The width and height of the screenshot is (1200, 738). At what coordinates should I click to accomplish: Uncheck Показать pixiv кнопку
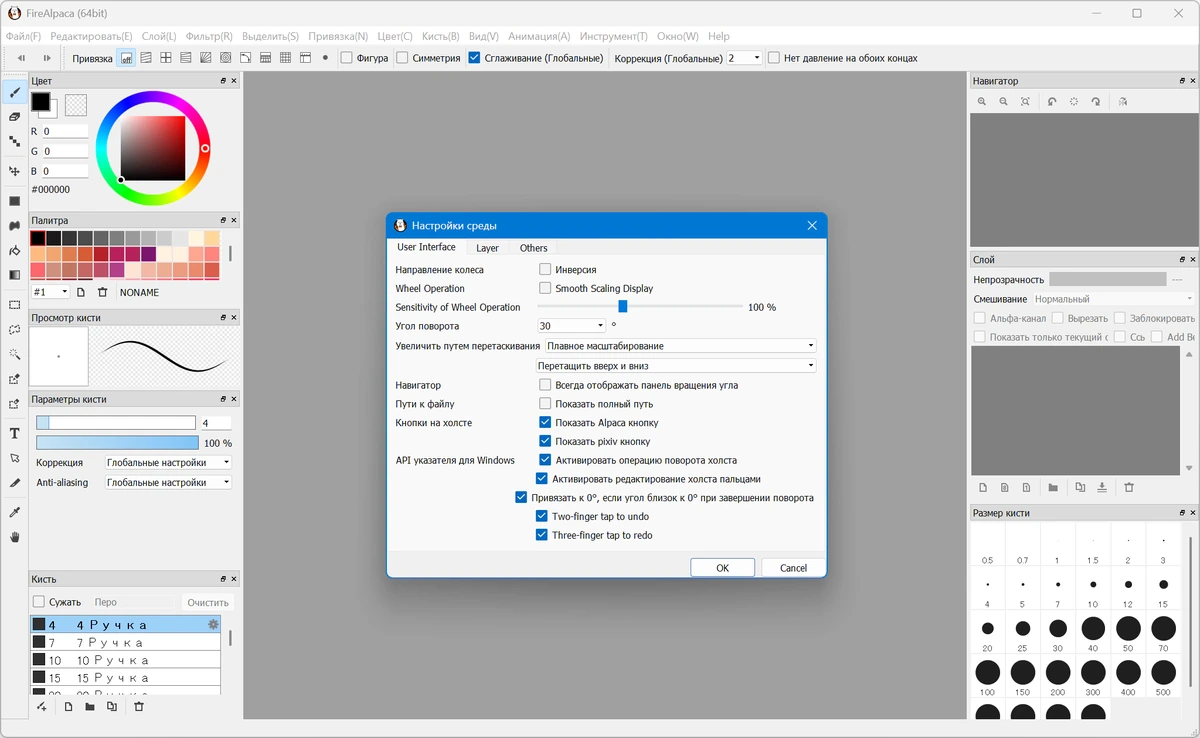point(545,441)
